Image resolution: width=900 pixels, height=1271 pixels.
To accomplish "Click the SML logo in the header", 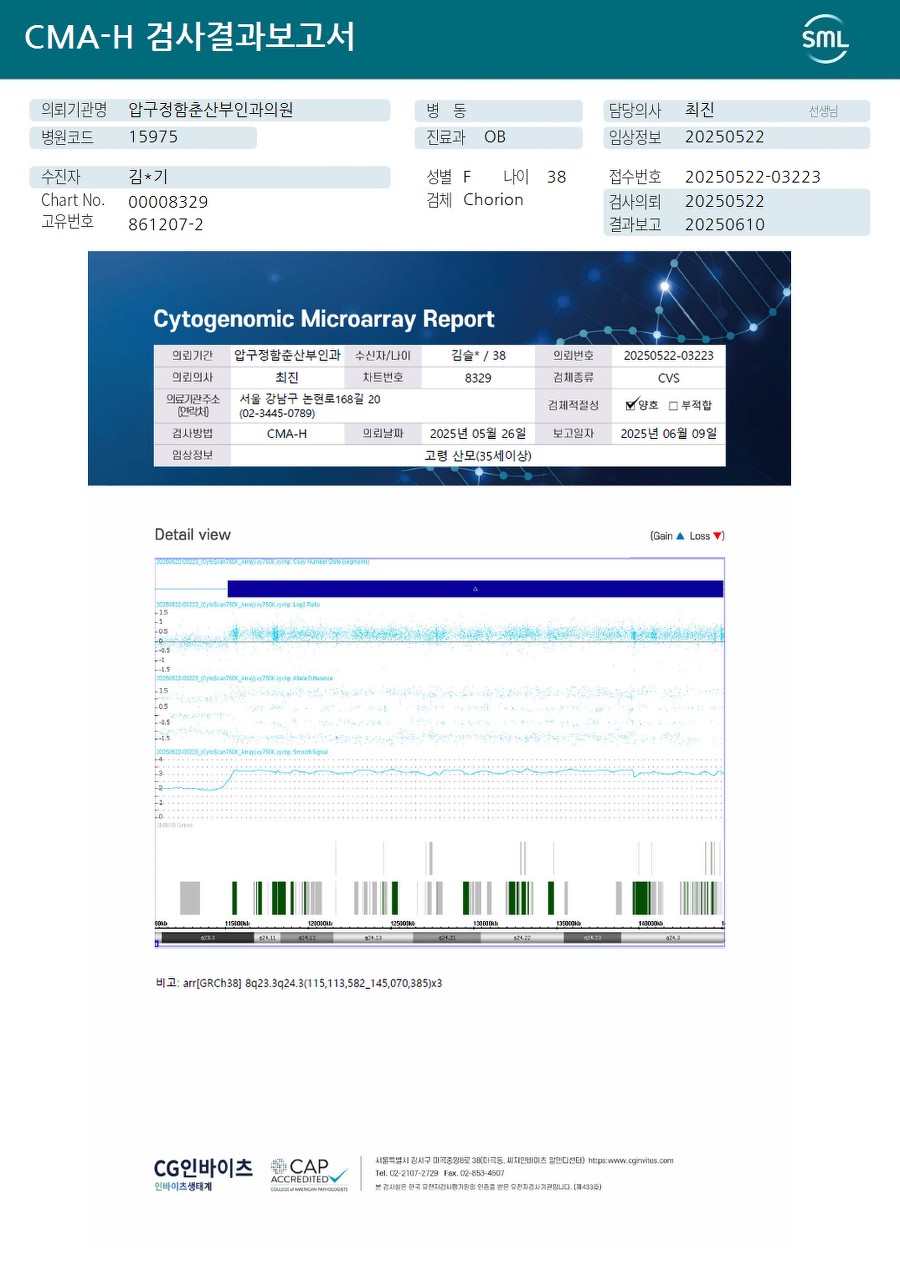I will click(x=825, y=39).
